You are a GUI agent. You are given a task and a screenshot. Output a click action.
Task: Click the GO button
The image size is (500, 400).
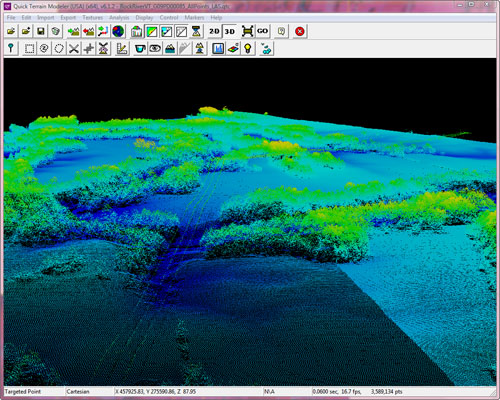point(262,32)
